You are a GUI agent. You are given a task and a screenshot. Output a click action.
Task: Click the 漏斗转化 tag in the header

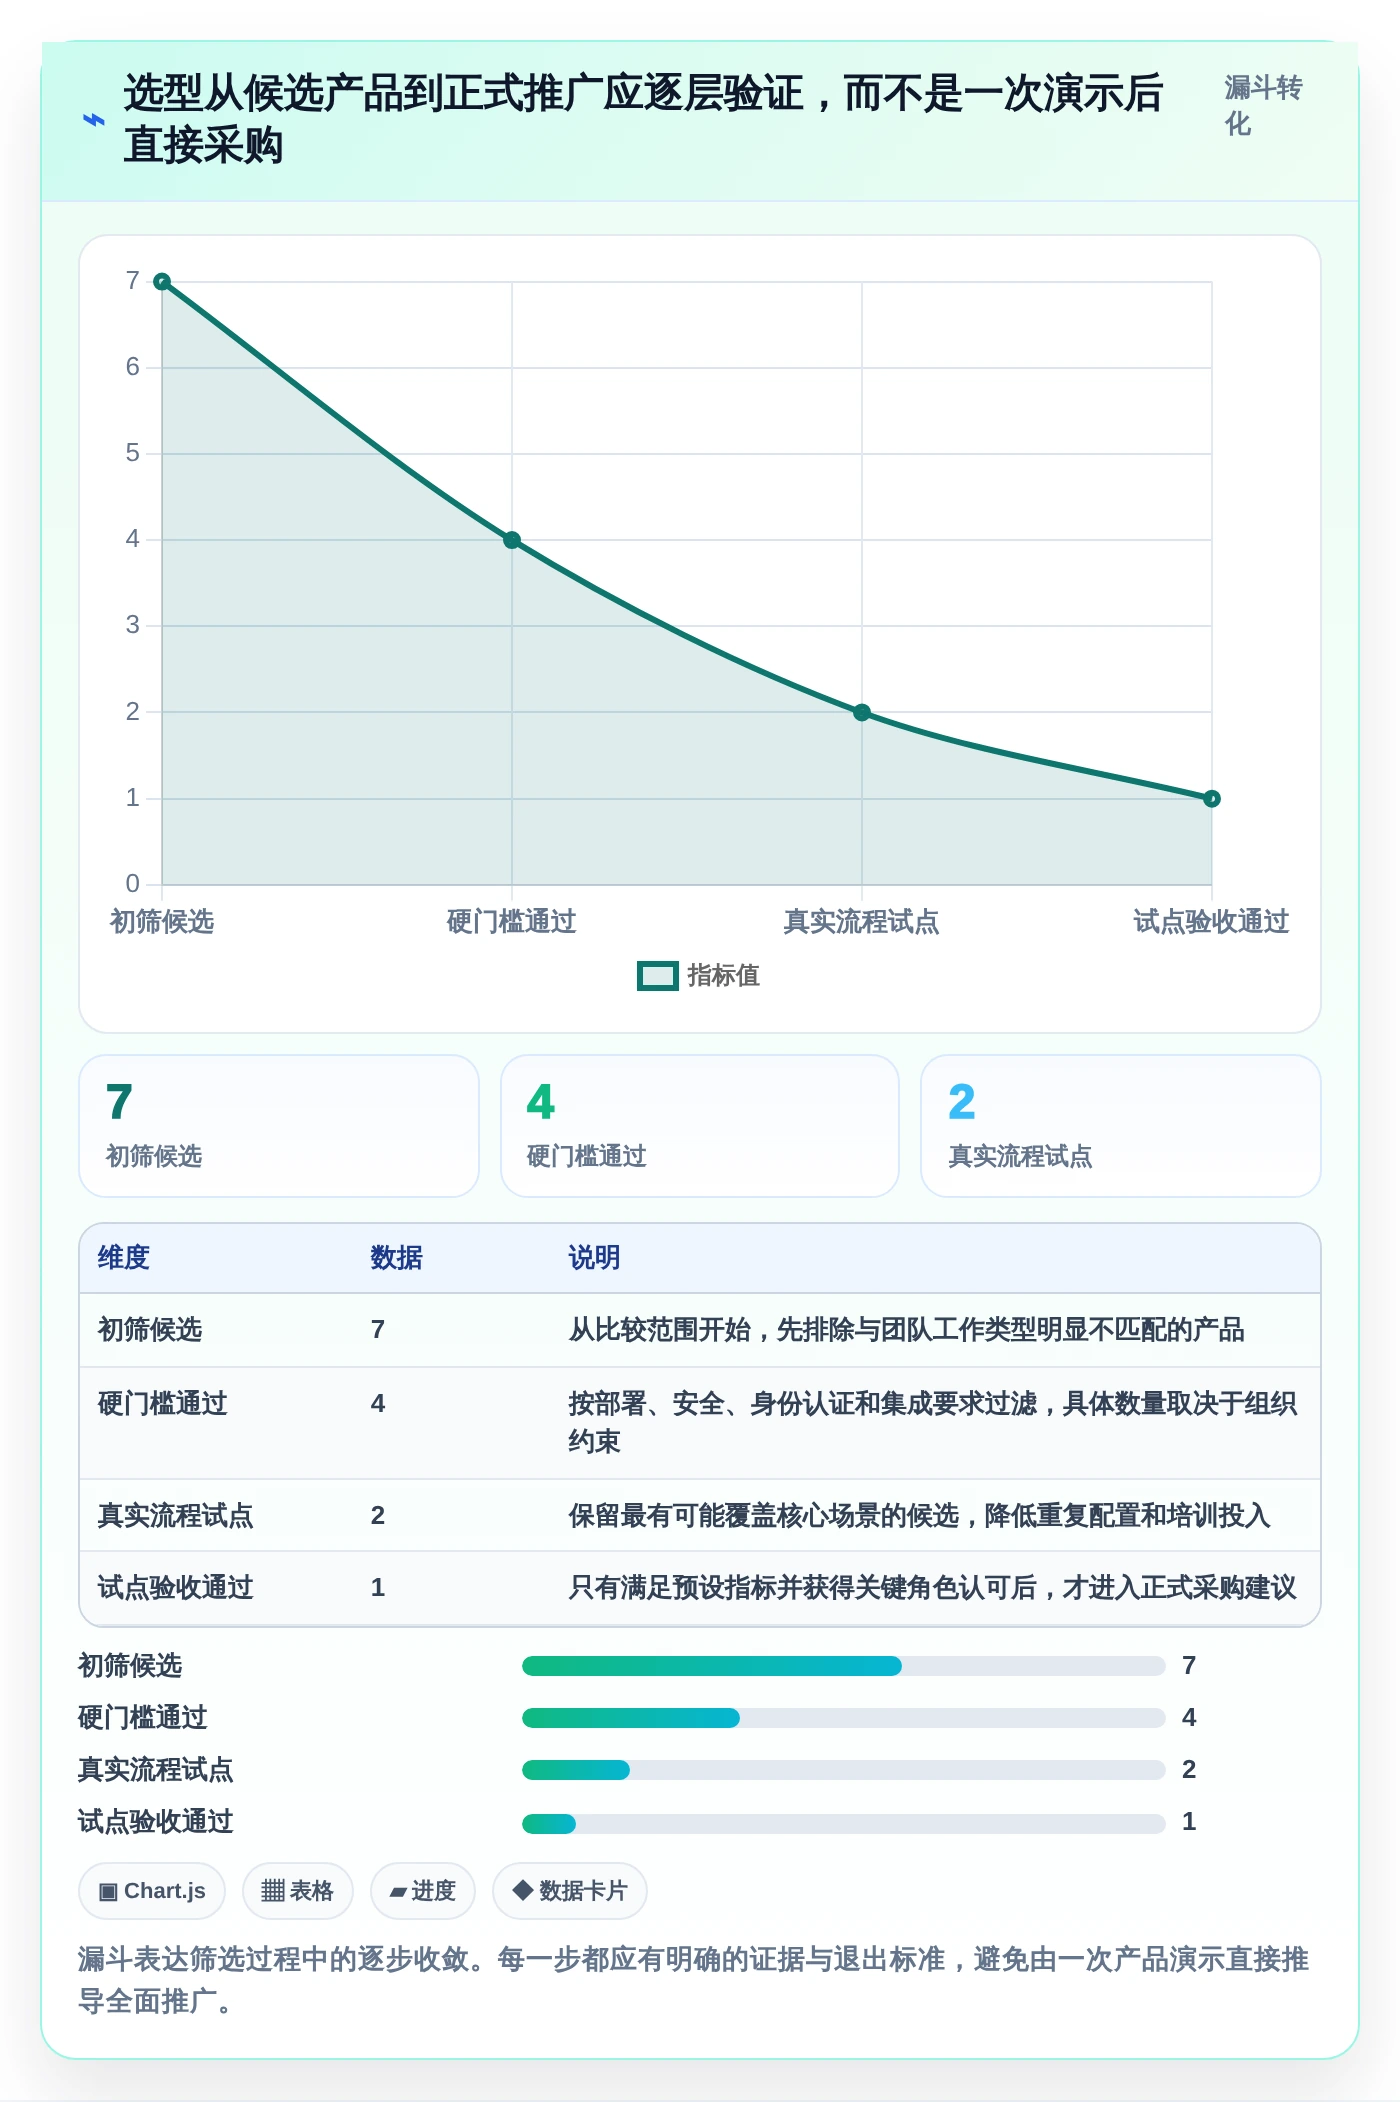(1263, 106)
